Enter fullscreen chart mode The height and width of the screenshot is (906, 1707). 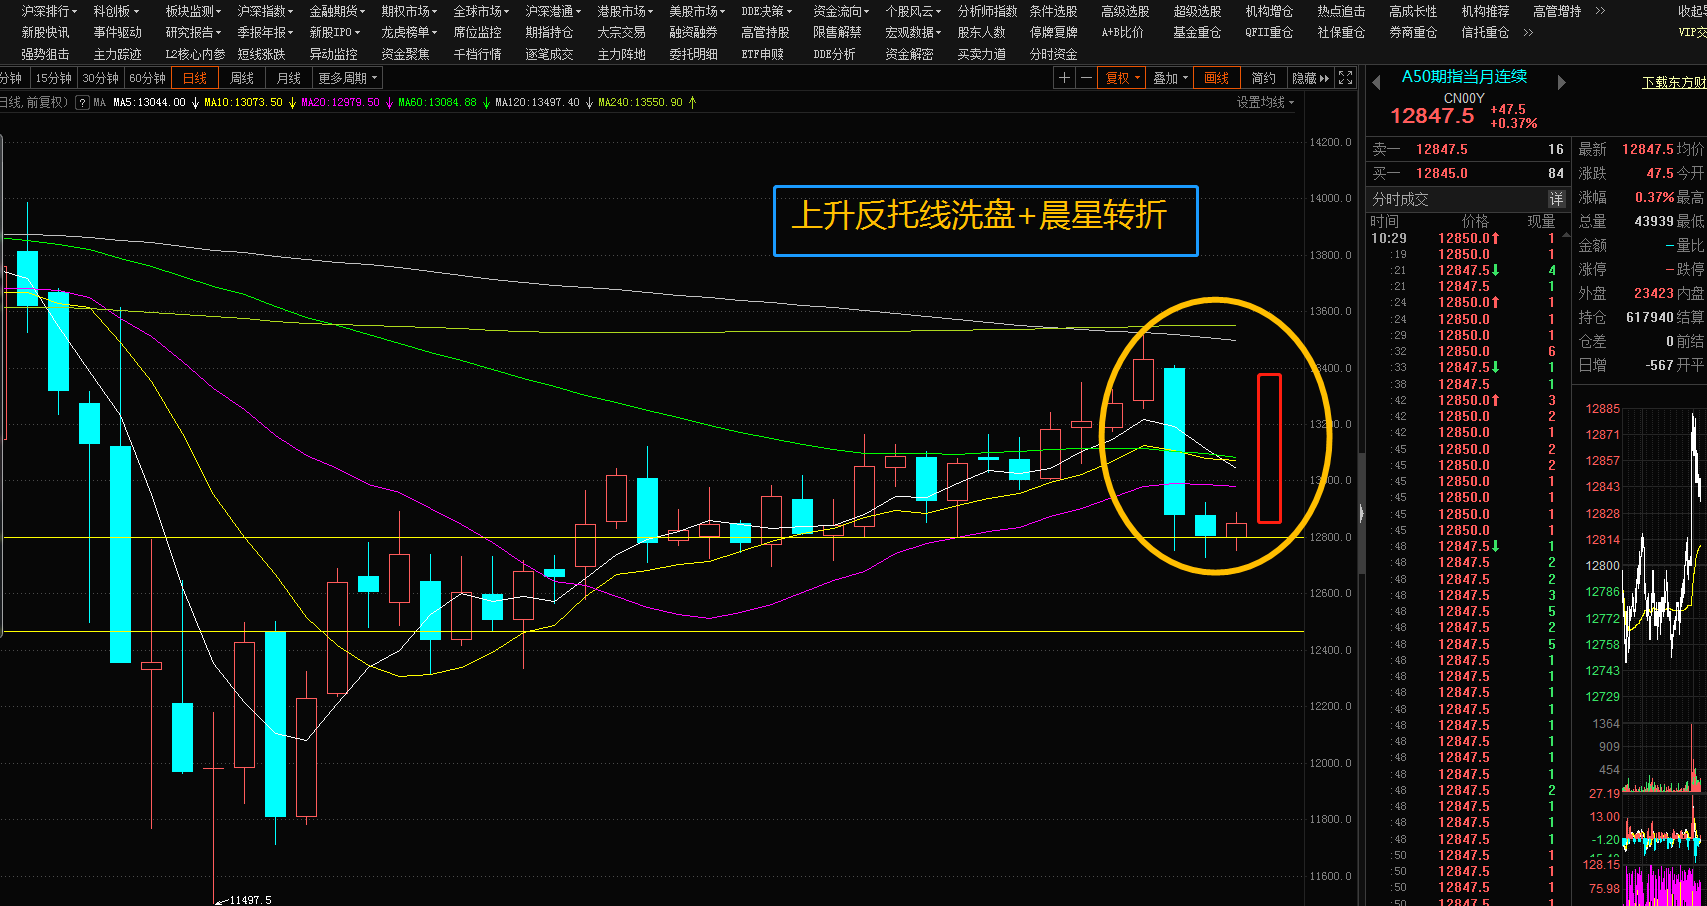[x=1345, y=78]
